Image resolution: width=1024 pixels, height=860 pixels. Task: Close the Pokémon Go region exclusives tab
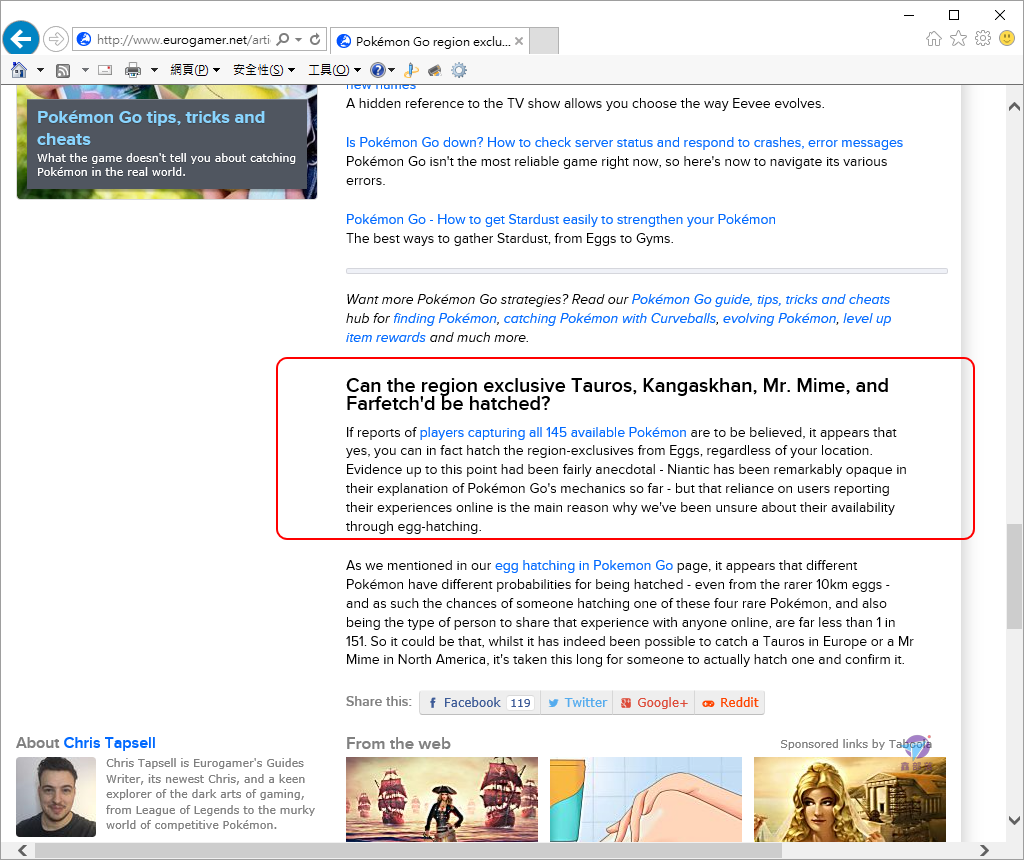[x=519, y=41]
